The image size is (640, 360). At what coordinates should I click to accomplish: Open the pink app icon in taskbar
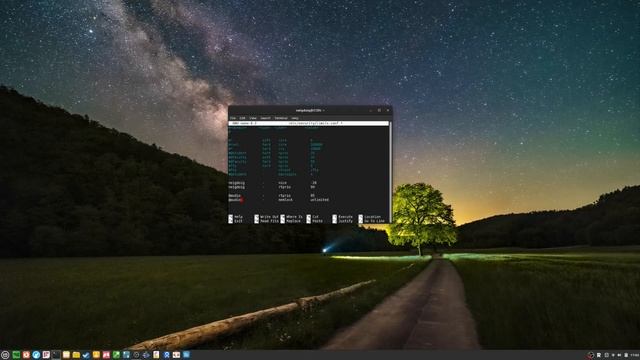point(46,355)
